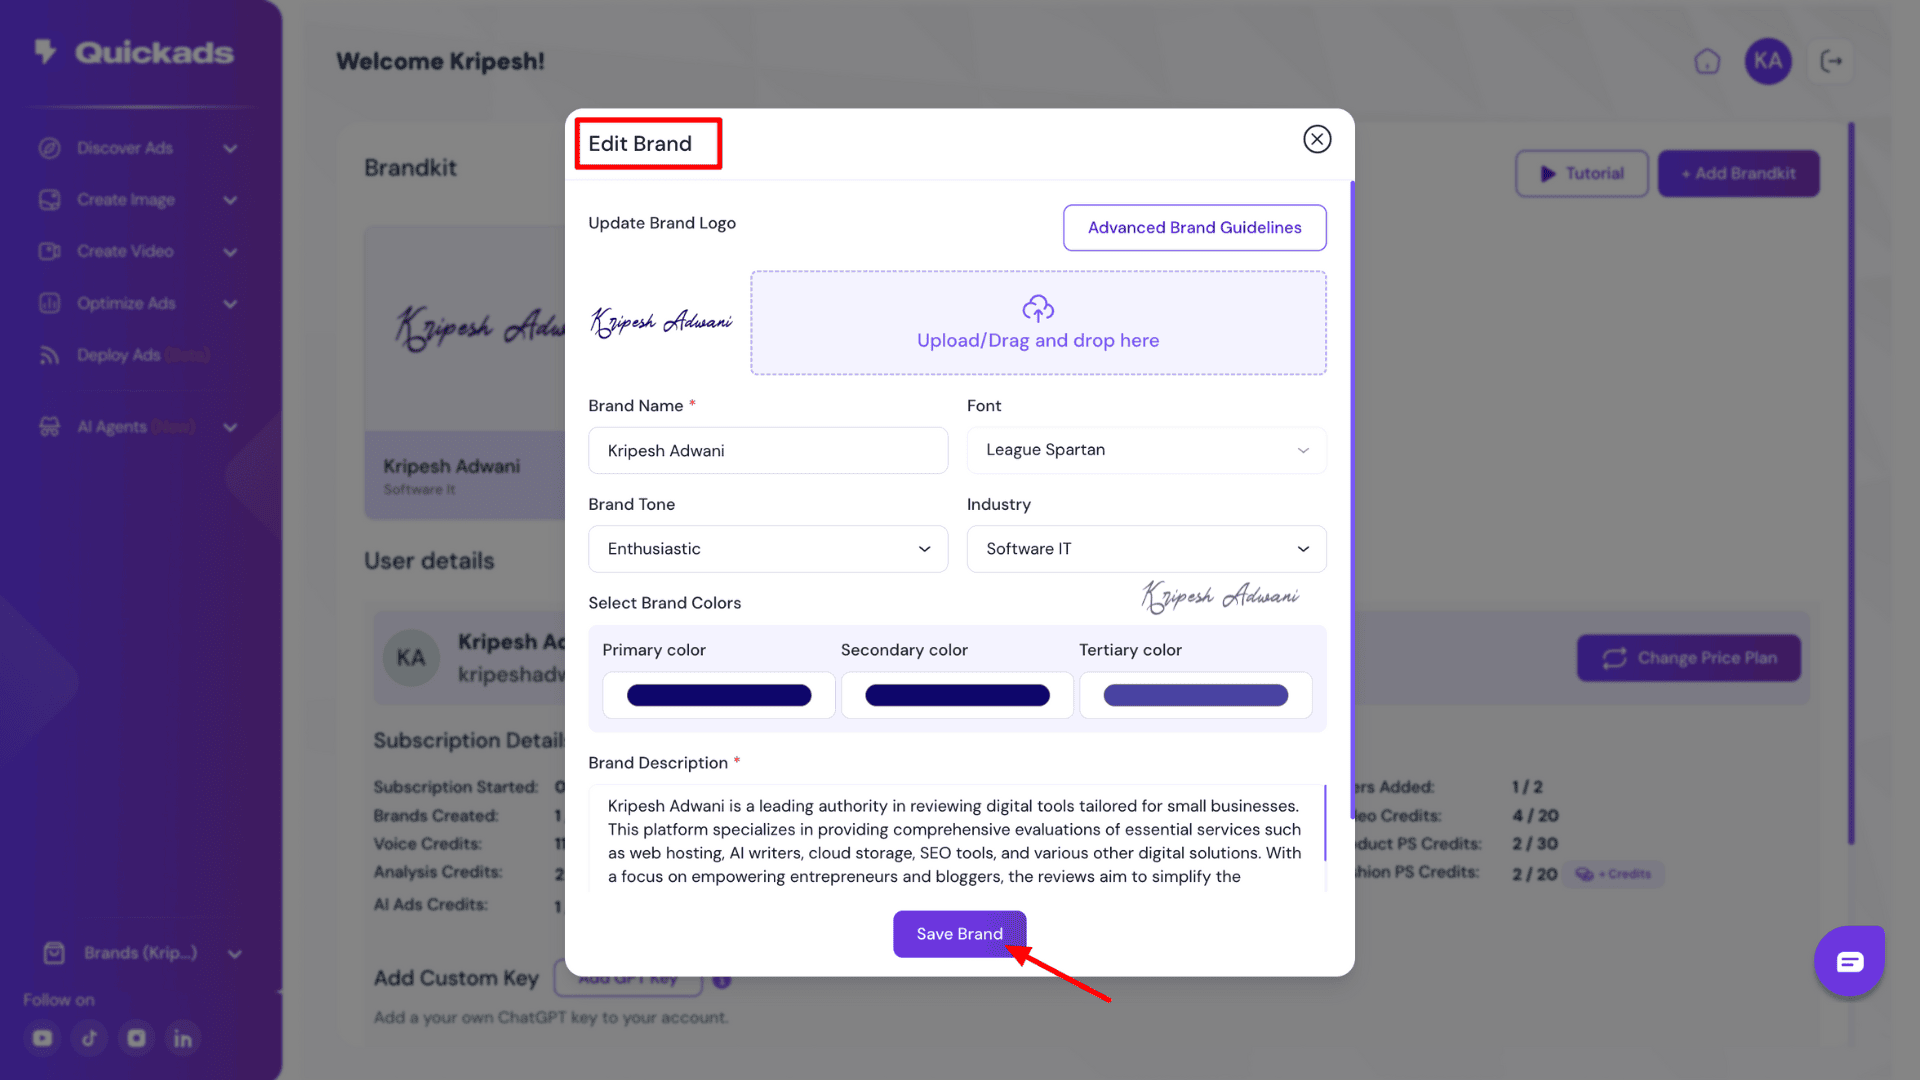Open the Industry dropdown Software IT
The width and height of the screenshot is (1920, 1080).
pyautogui.click(x=1146, y=549)
